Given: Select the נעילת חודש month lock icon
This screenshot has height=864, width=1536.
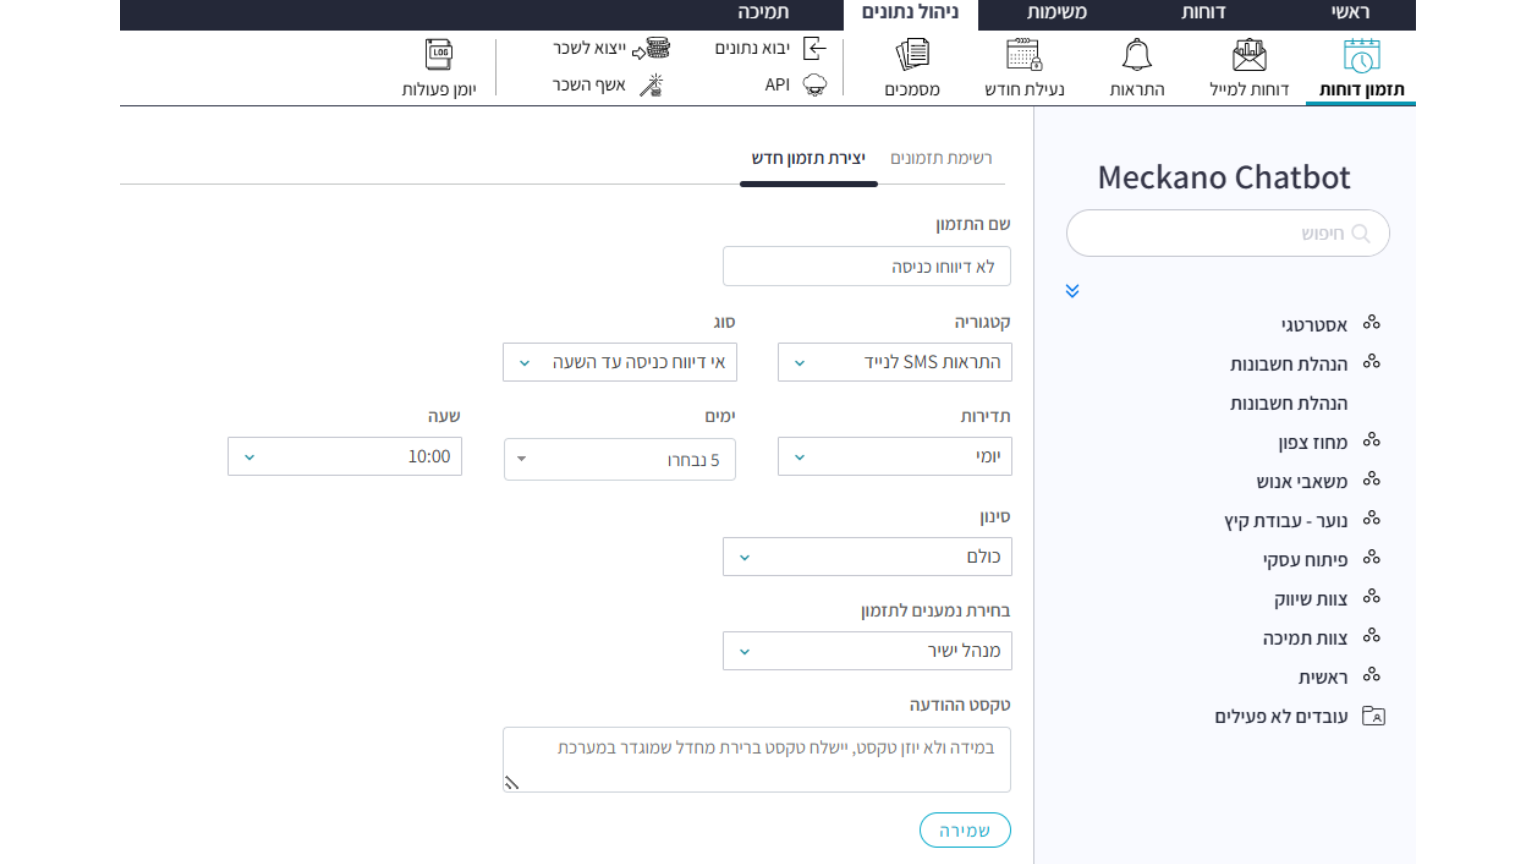Looking at the screenshot, I should coord(1024,56).
